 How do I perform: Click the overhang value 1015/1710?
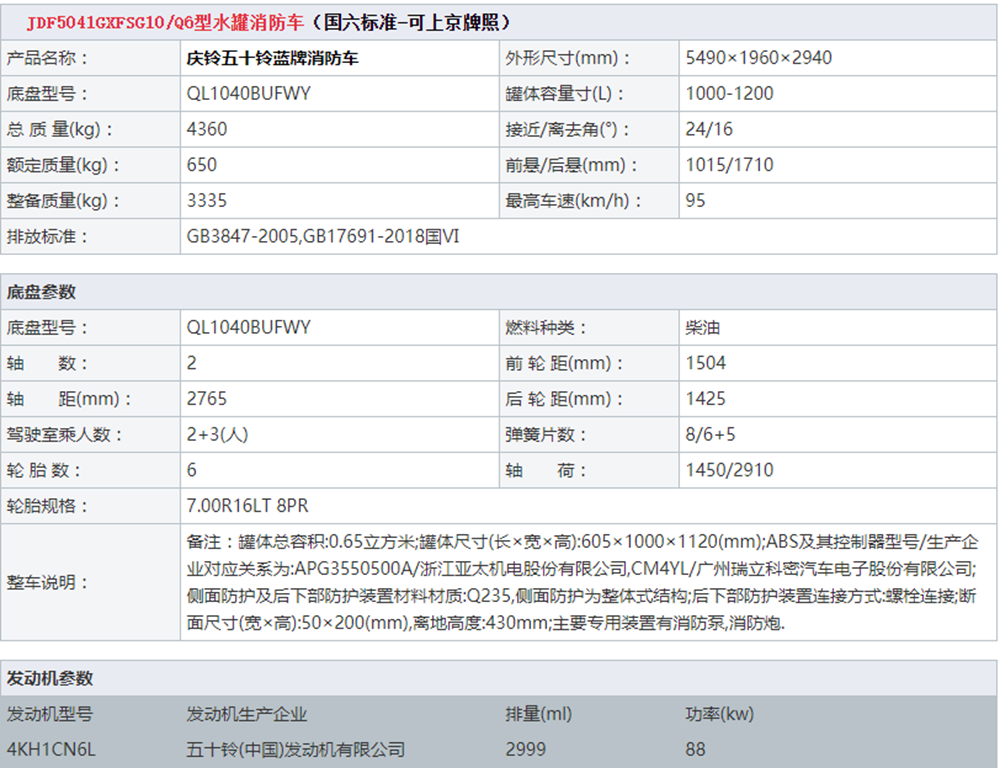click(729, 165)
